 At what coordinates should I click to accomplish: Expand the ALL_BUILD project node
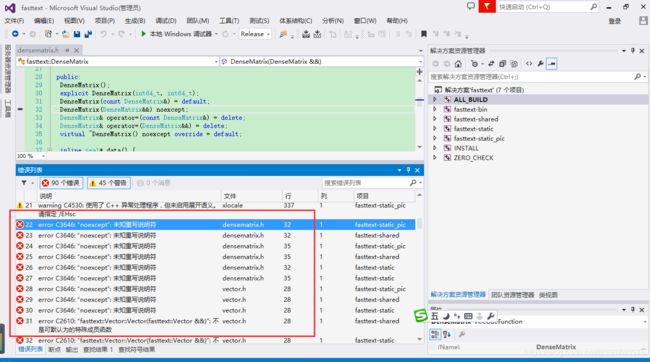coord(435,100)
